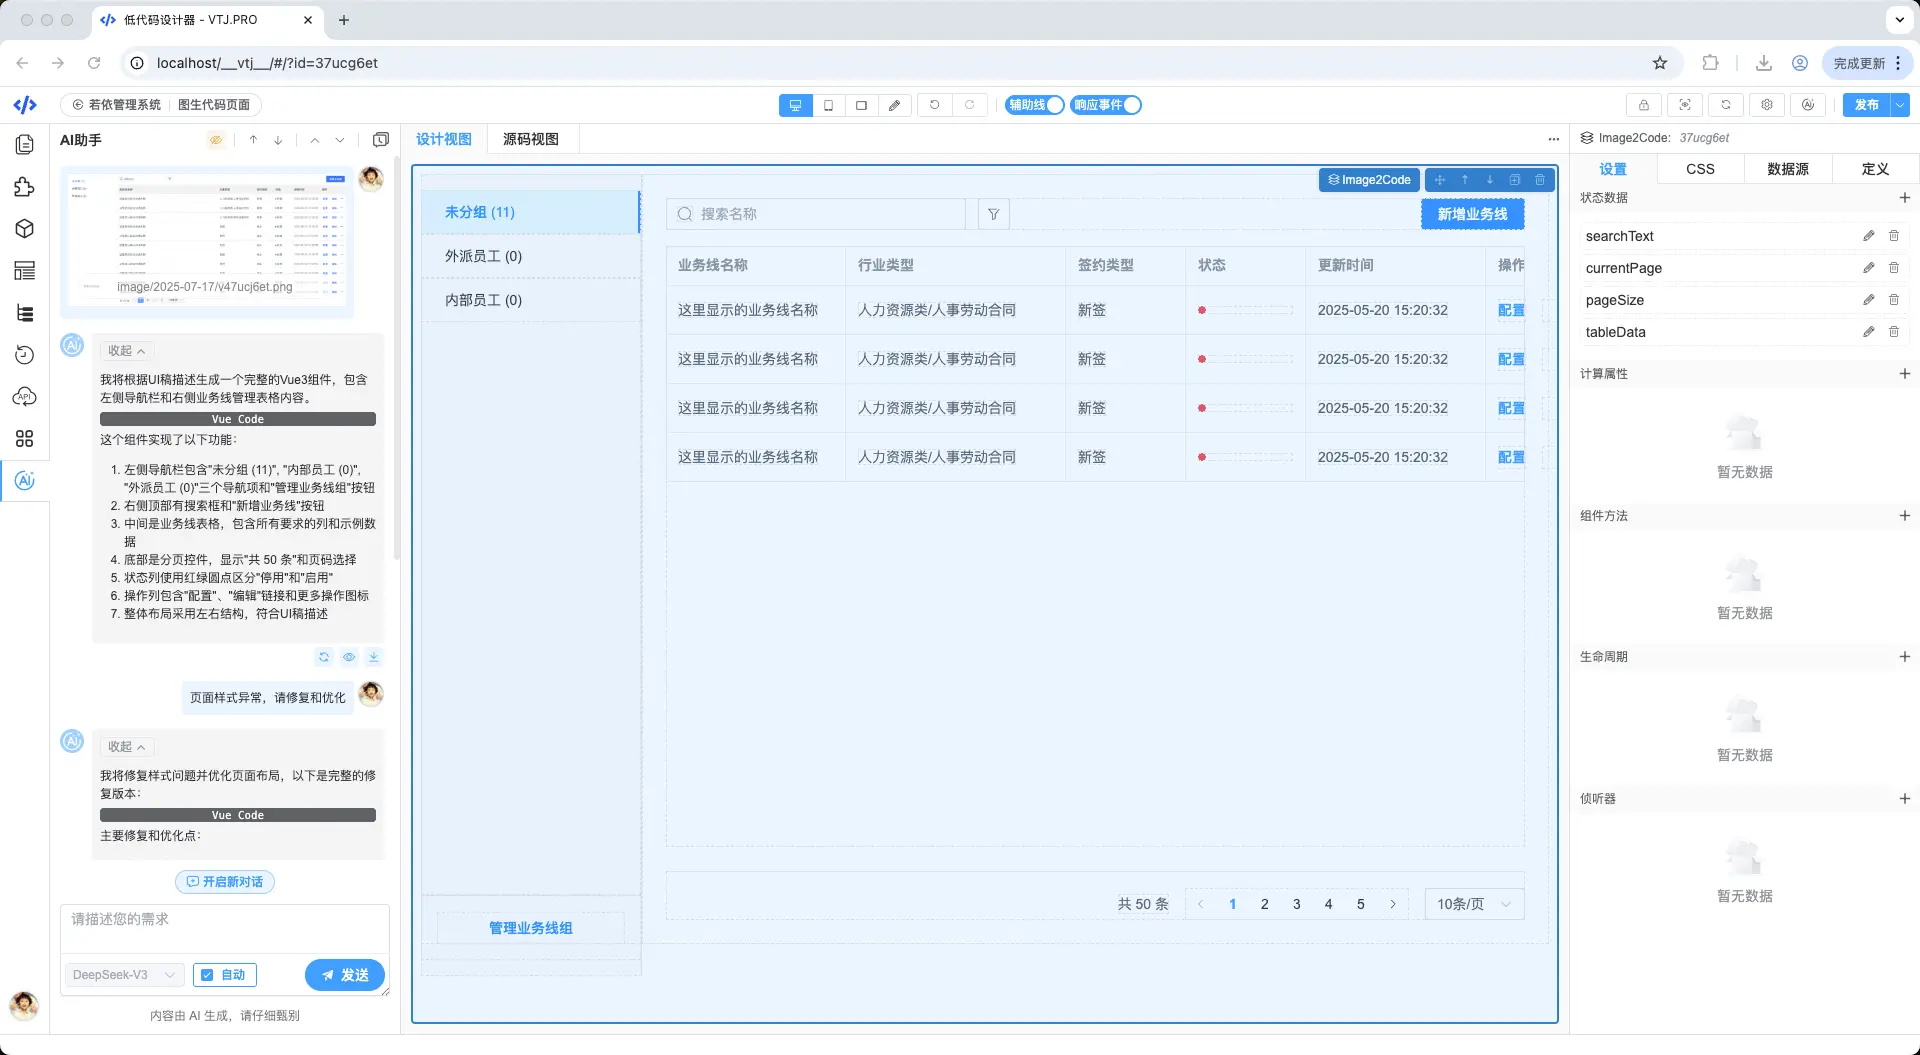Add a new 状态数据 item with plus

coord(1904,198)
